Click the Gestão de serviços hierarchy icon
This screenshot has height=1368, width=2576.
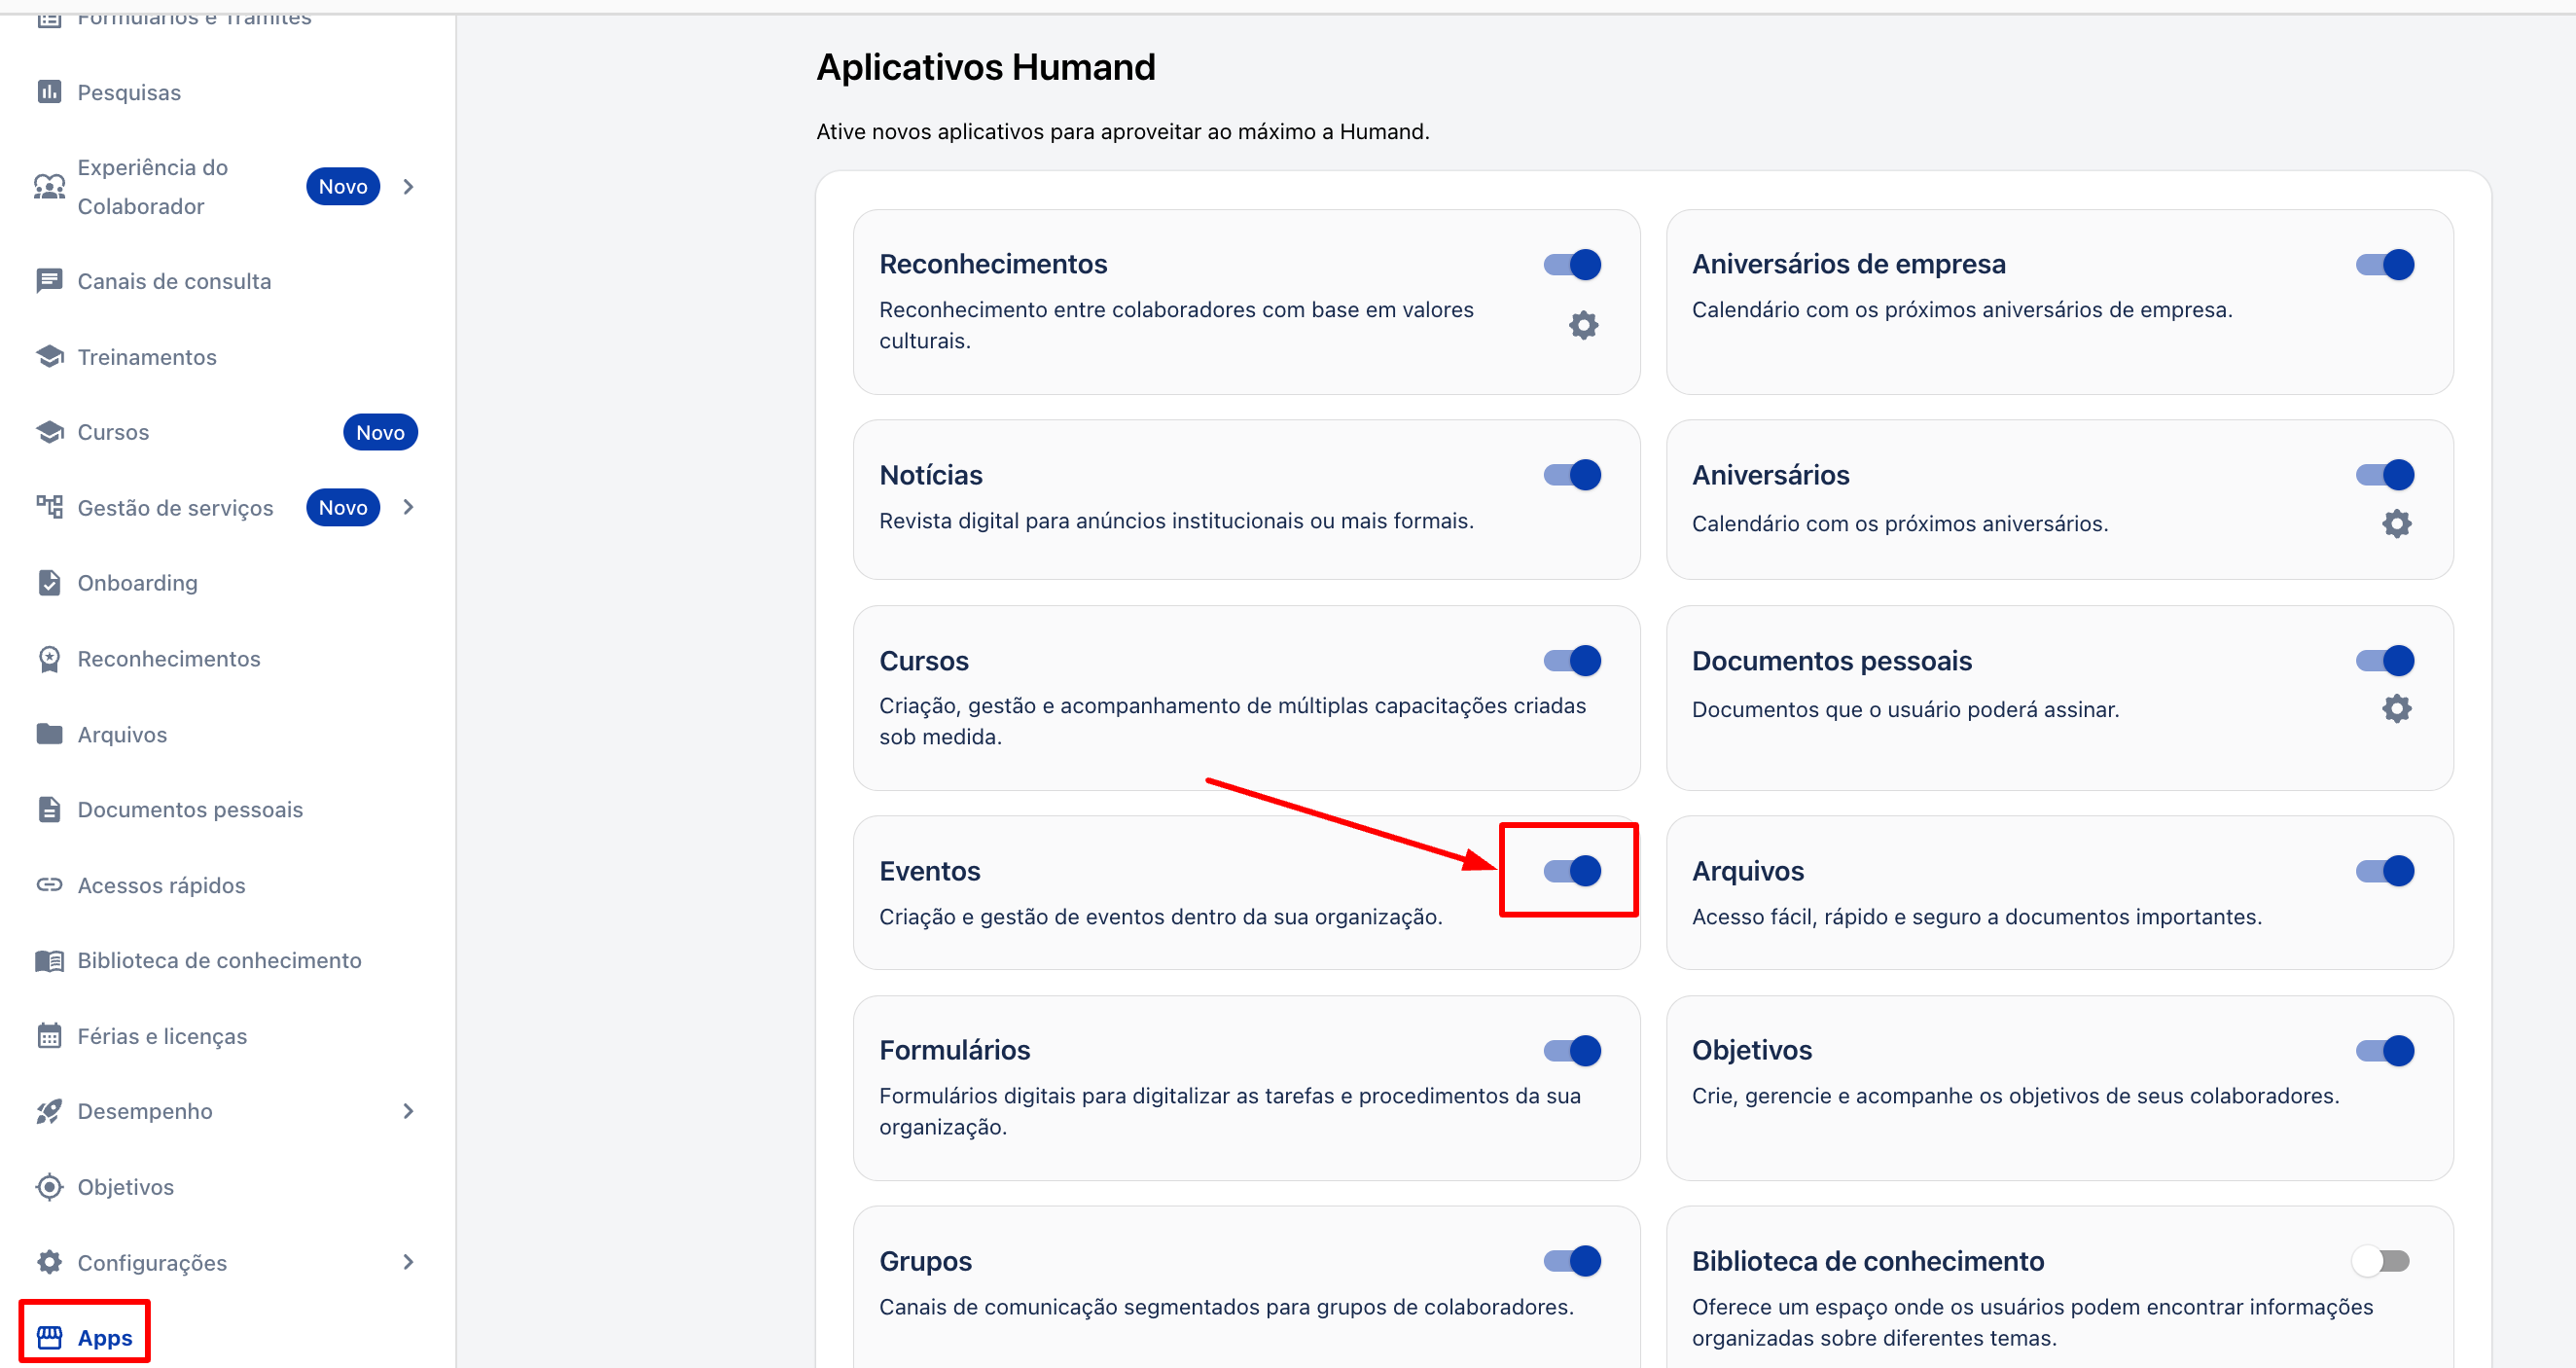coord(49,507)
